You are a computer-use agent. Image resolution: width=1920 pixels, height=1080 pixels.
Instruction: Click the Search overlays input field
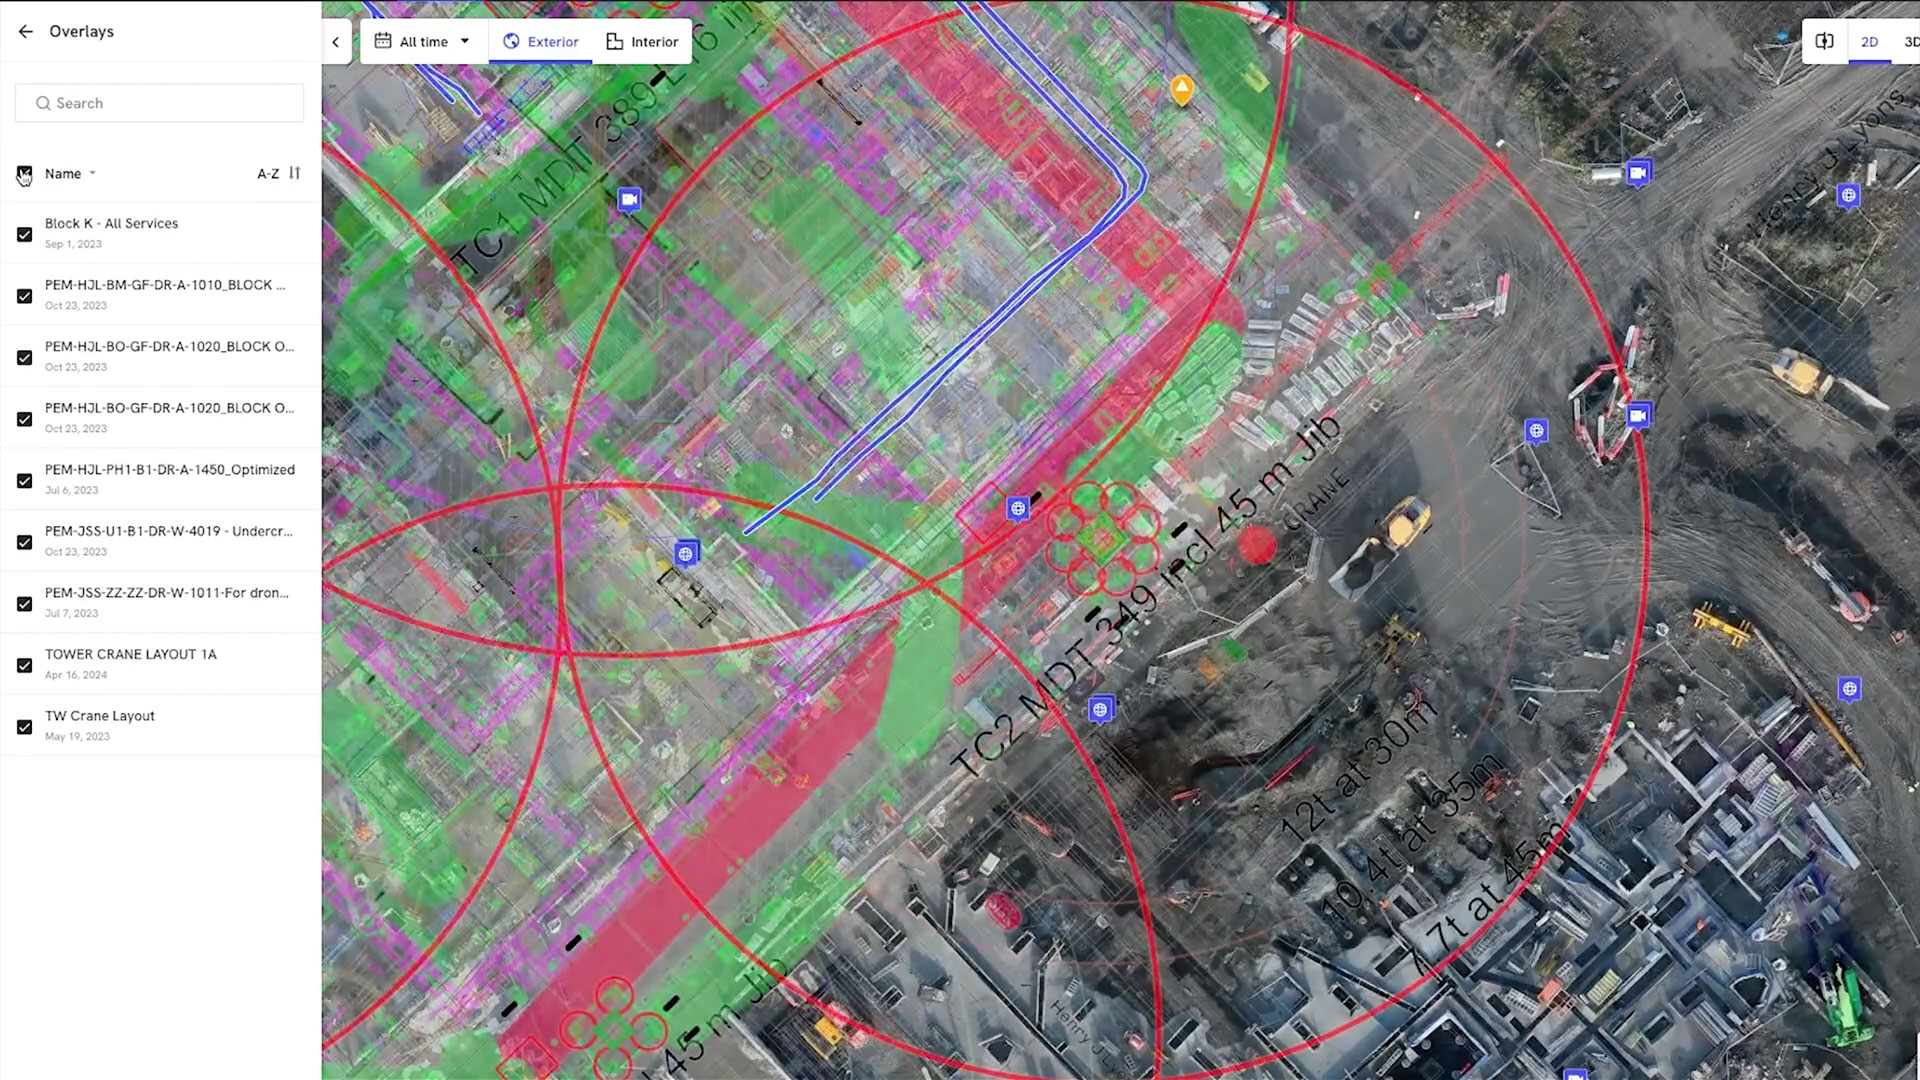pos(160,103)
